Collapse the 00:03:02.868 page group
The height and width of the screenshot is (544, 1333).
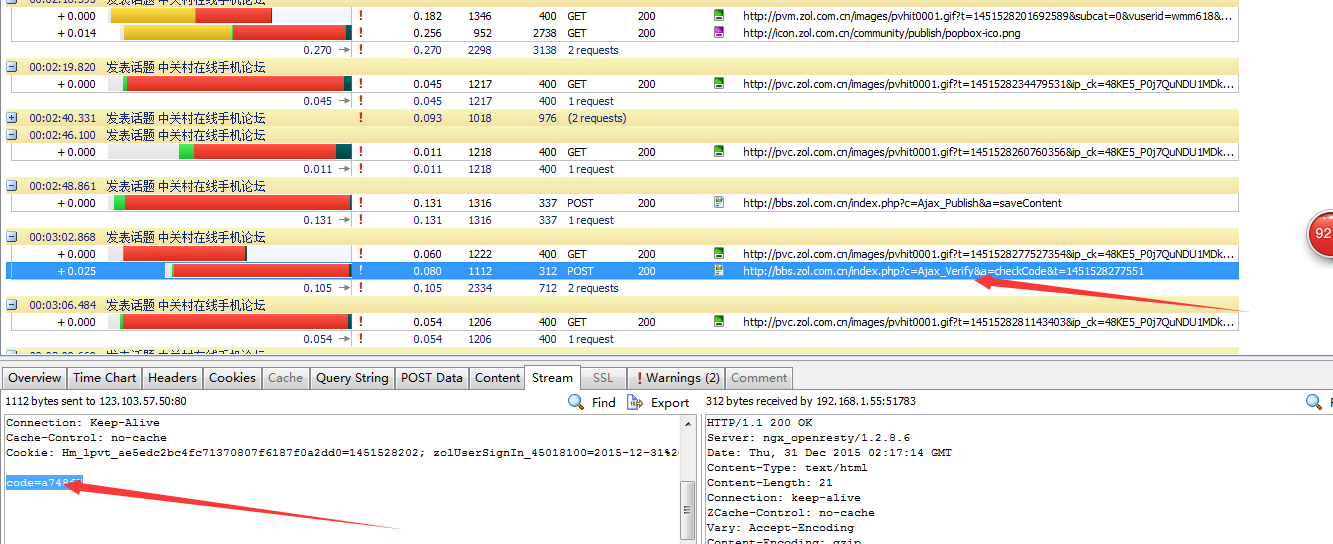12,237
